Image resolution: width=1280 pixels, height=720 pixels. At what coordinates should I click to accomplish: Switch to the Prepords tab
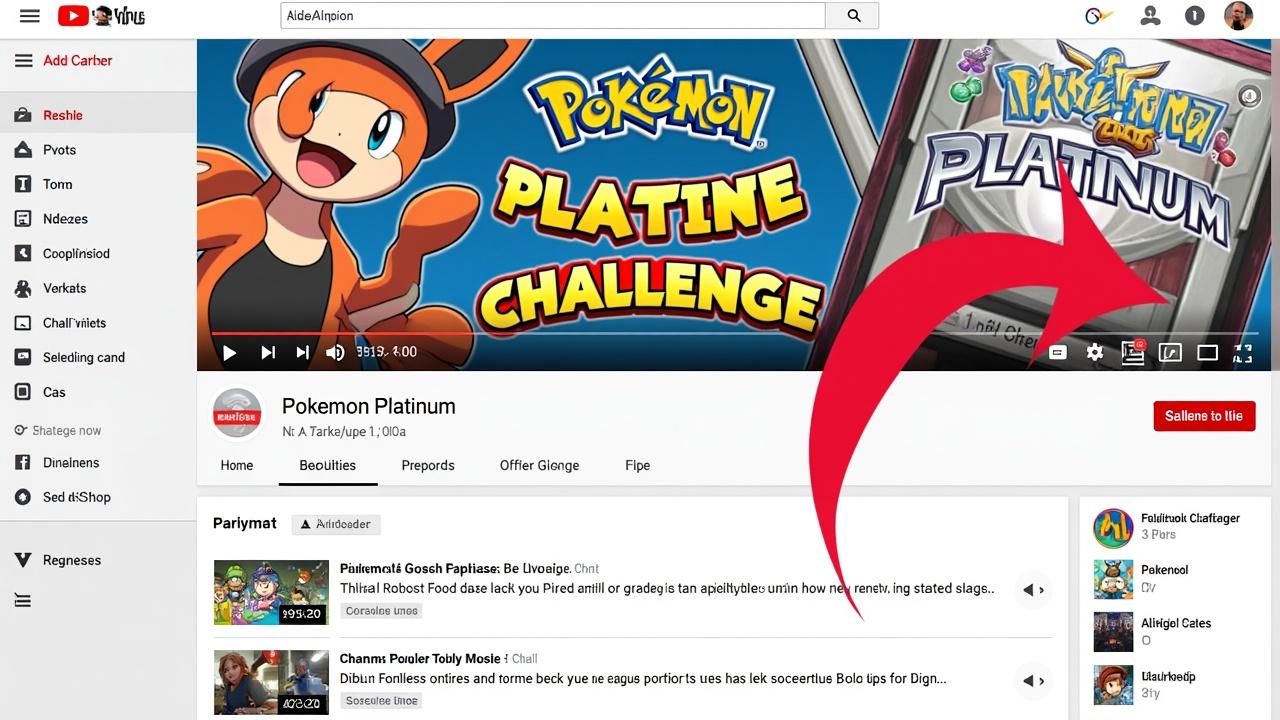point(428,465)
